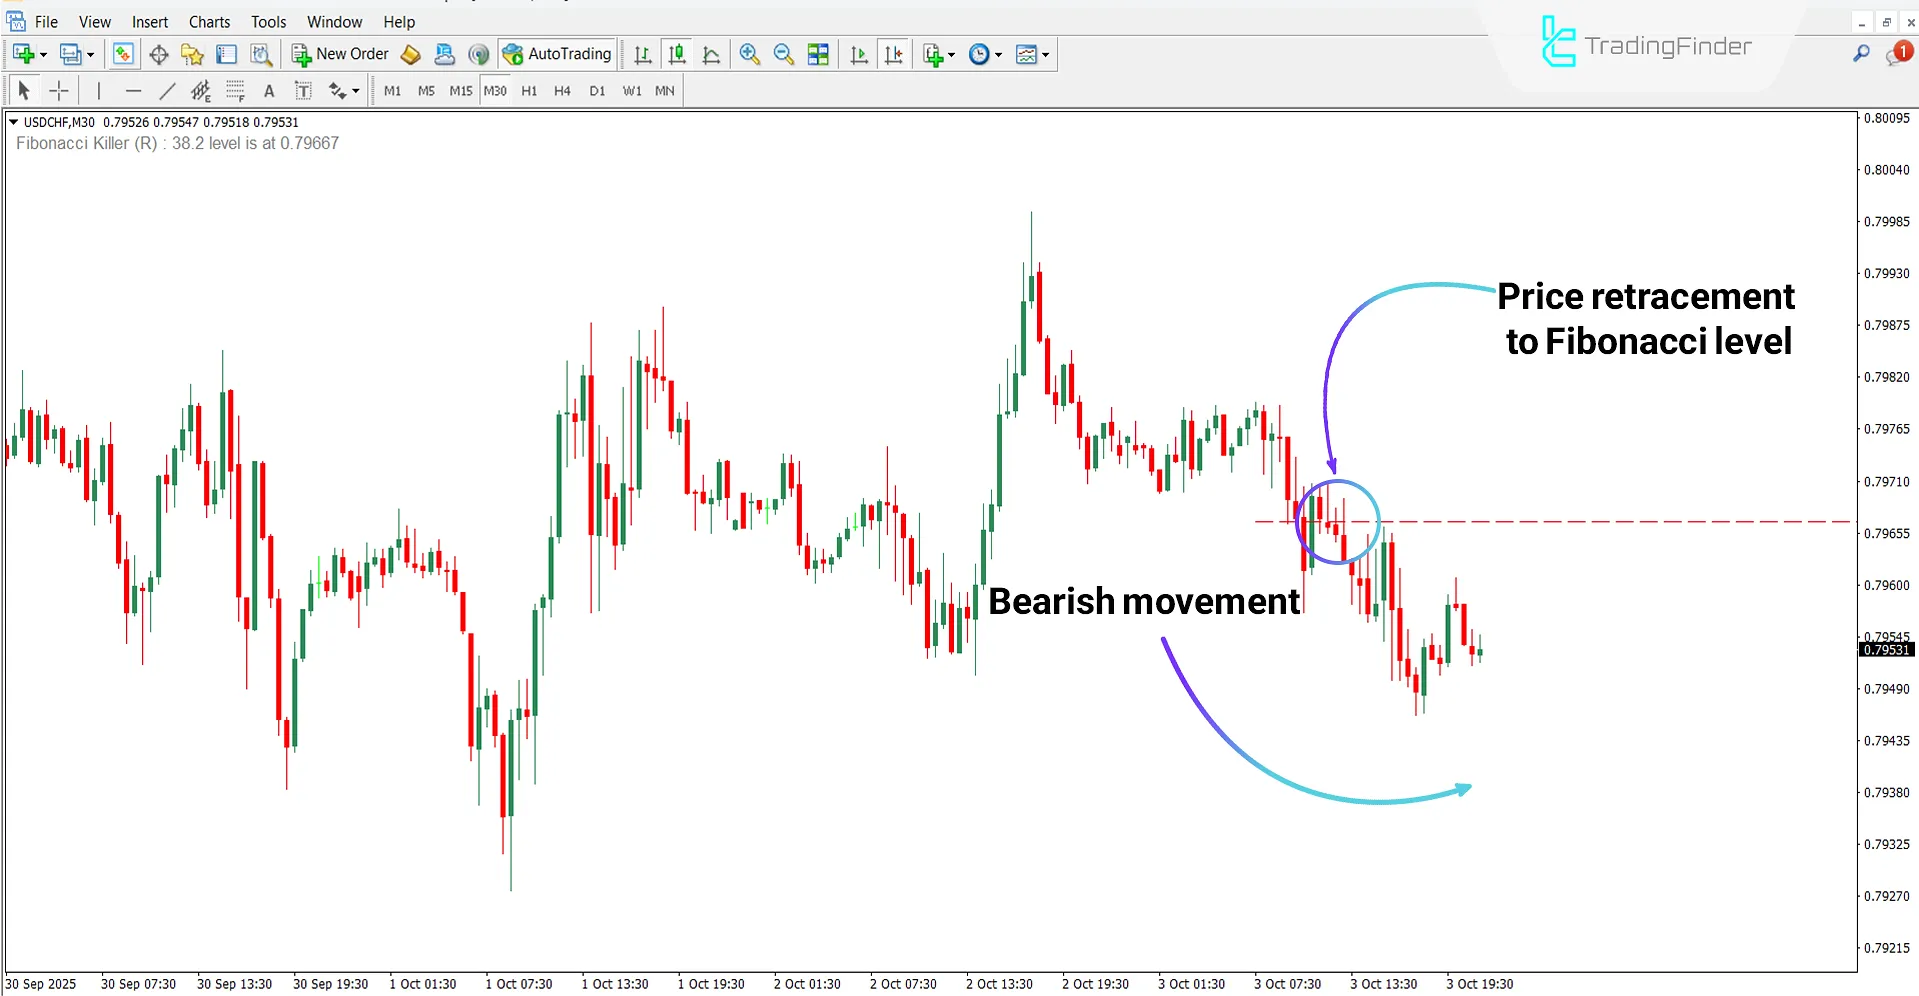Click the New Order button
This screenshot has height=996, width=1919.
(340, 54)
